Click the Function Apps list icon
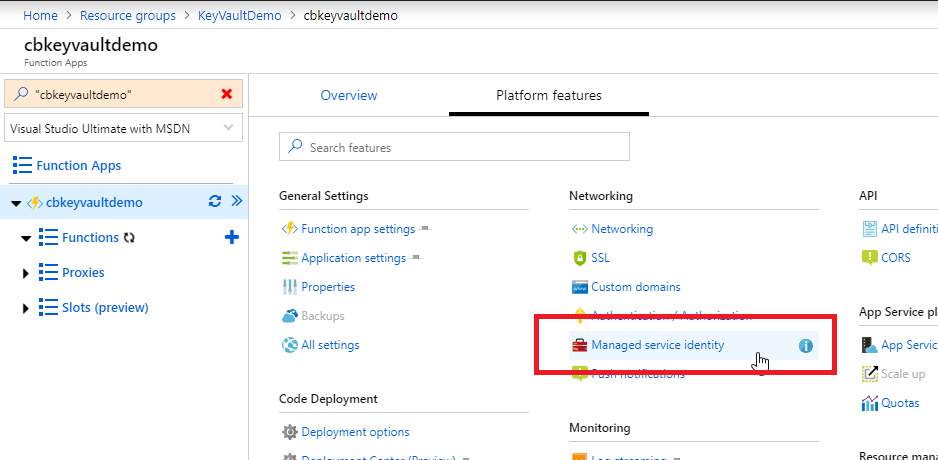This screenshot has width=938, height=460. (22, 165)
